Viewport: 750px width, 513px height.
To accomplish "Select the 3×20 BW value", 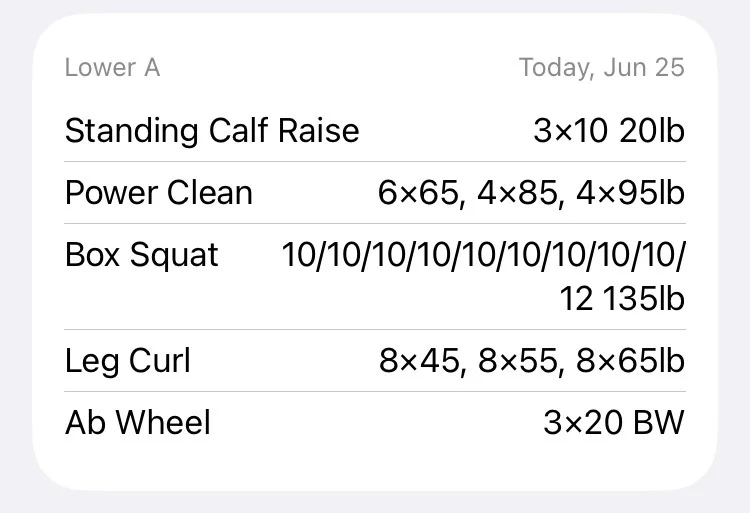I will click(x=614, y=423).
